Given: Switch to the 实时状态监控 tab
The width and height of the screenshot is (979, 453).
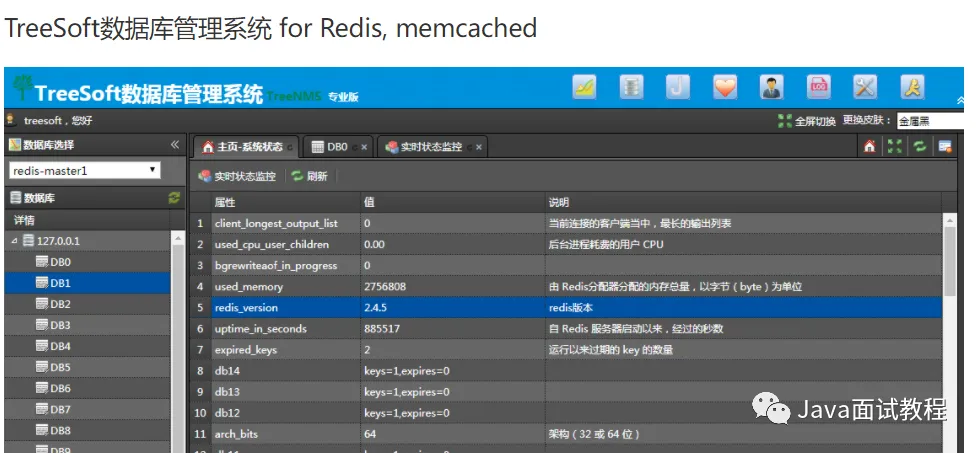Looking at the screenshot, I should click(x=432, y=147).
